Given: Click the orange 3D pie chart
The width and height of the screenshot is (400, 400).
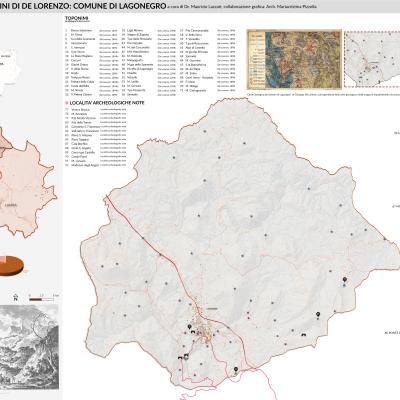Looking at the screenshot, I should coord(11,266).
